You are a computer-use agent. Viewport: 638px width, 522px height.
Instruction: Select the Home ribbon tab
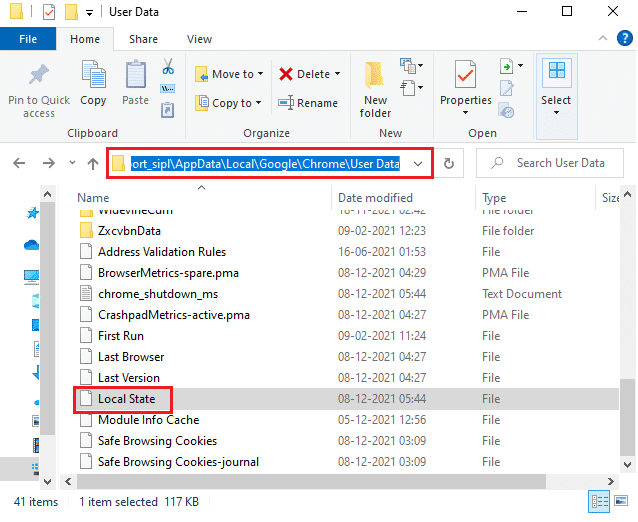[85, 39]
